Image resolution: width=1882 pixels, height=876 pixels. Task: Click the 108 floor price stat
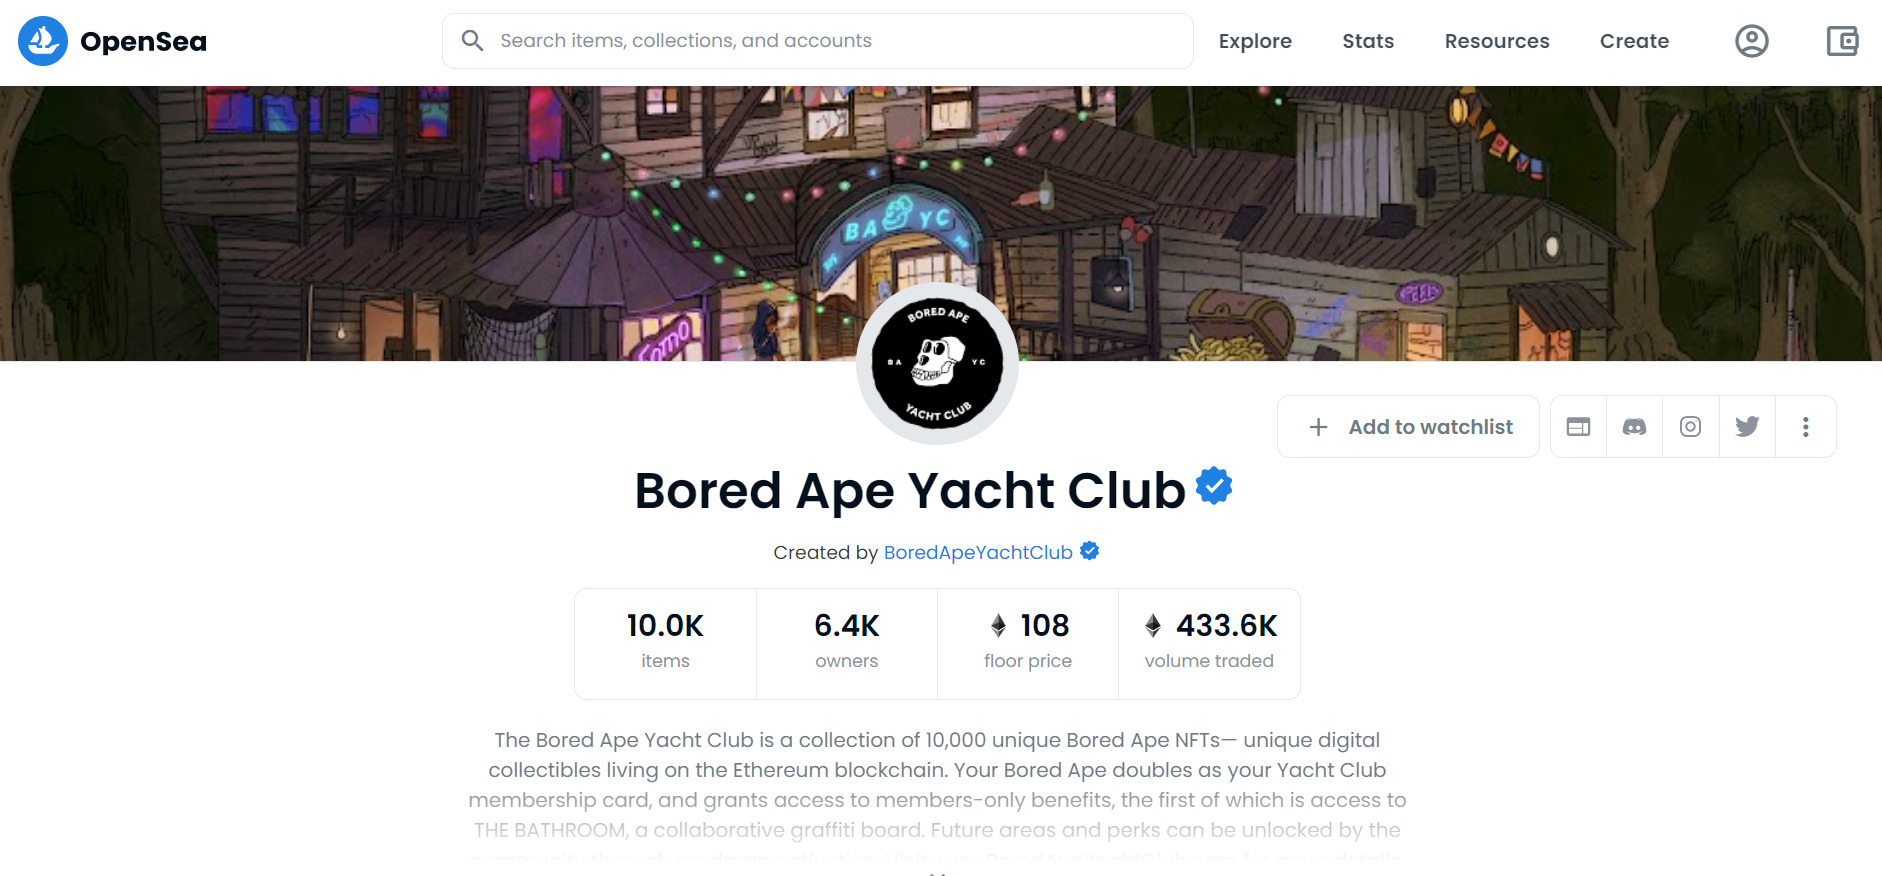[1028, 643]
